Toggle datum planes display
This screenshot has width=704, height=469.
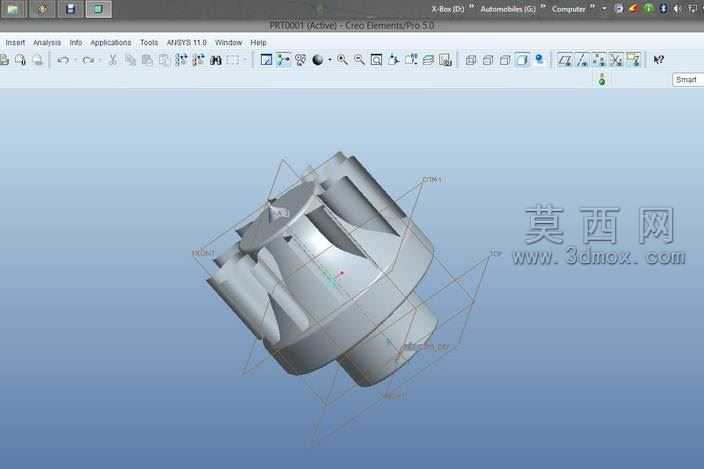(565, 60)
